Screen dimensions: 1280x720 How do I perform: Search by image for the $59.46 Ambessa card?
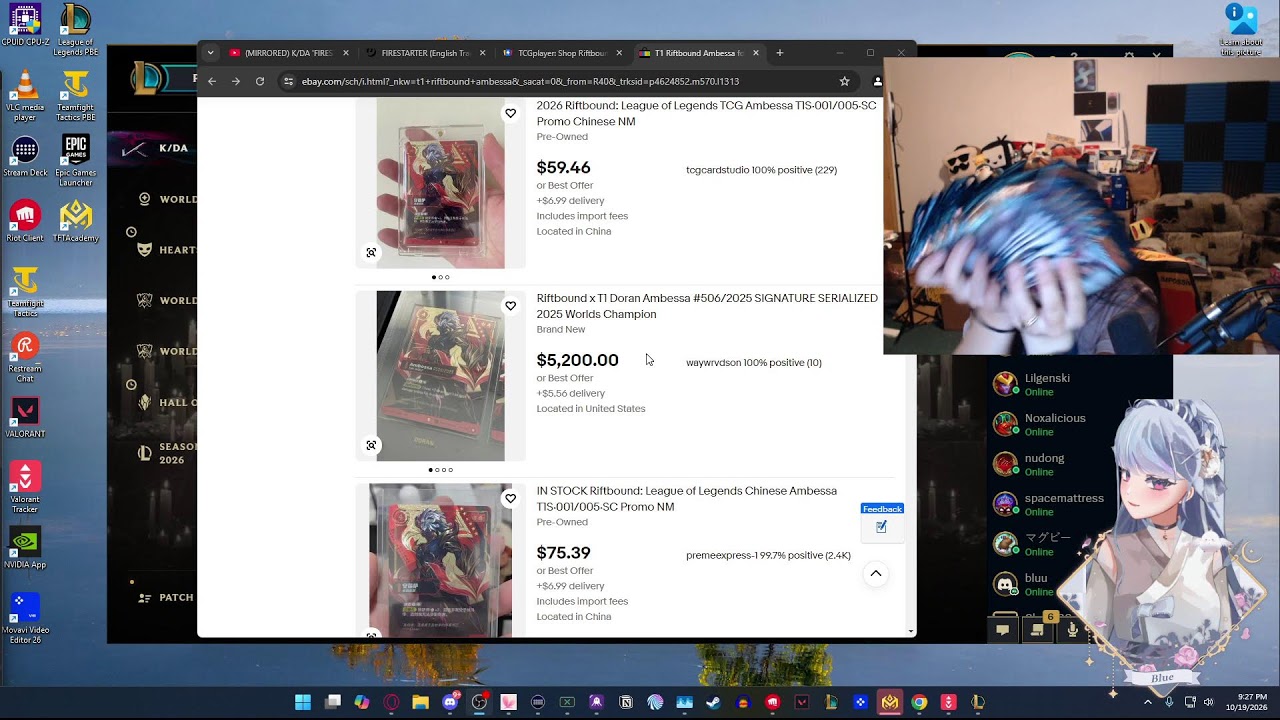[x=371, y=253]
